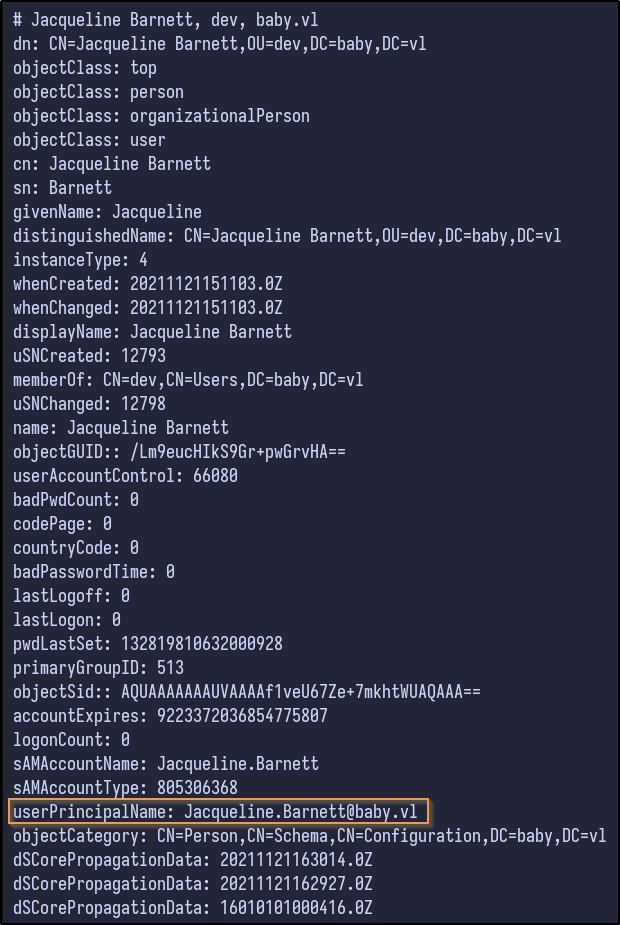Click the objectGUID value line
Screen dimensions: 620x925
tap(179, 451)
